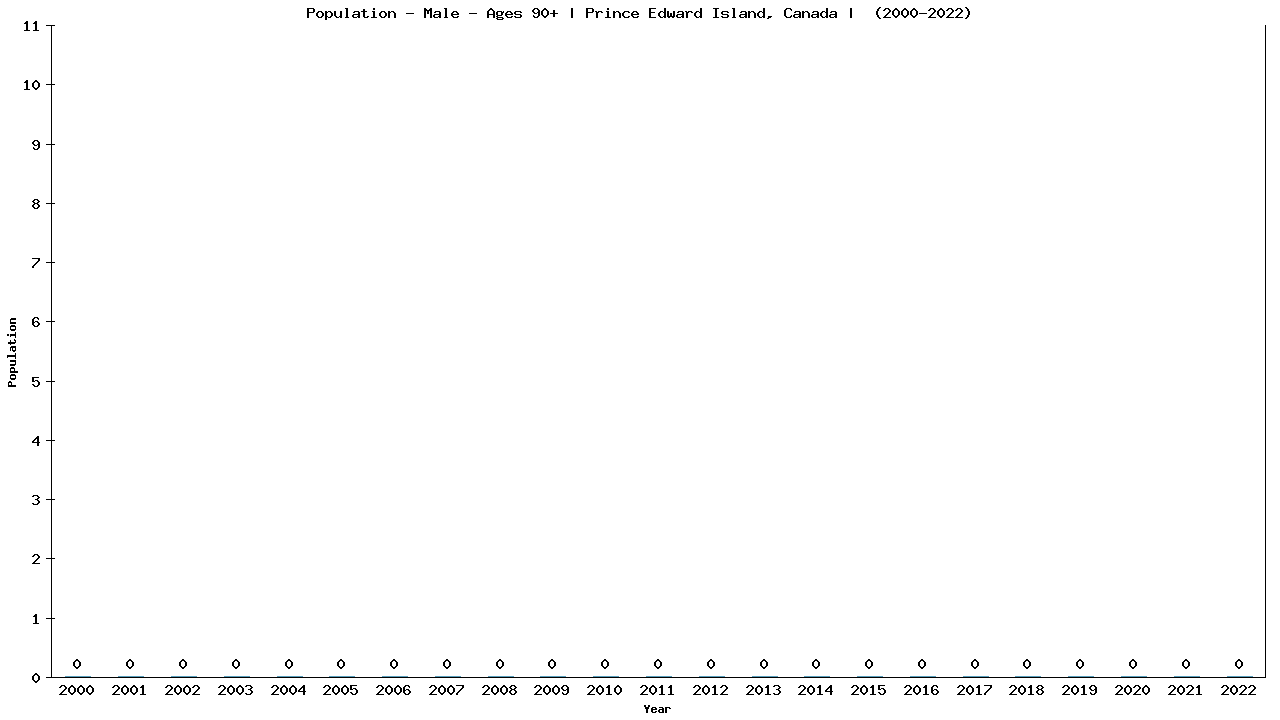Select the 2003 year label on x-axis

[x=236, y=690]
